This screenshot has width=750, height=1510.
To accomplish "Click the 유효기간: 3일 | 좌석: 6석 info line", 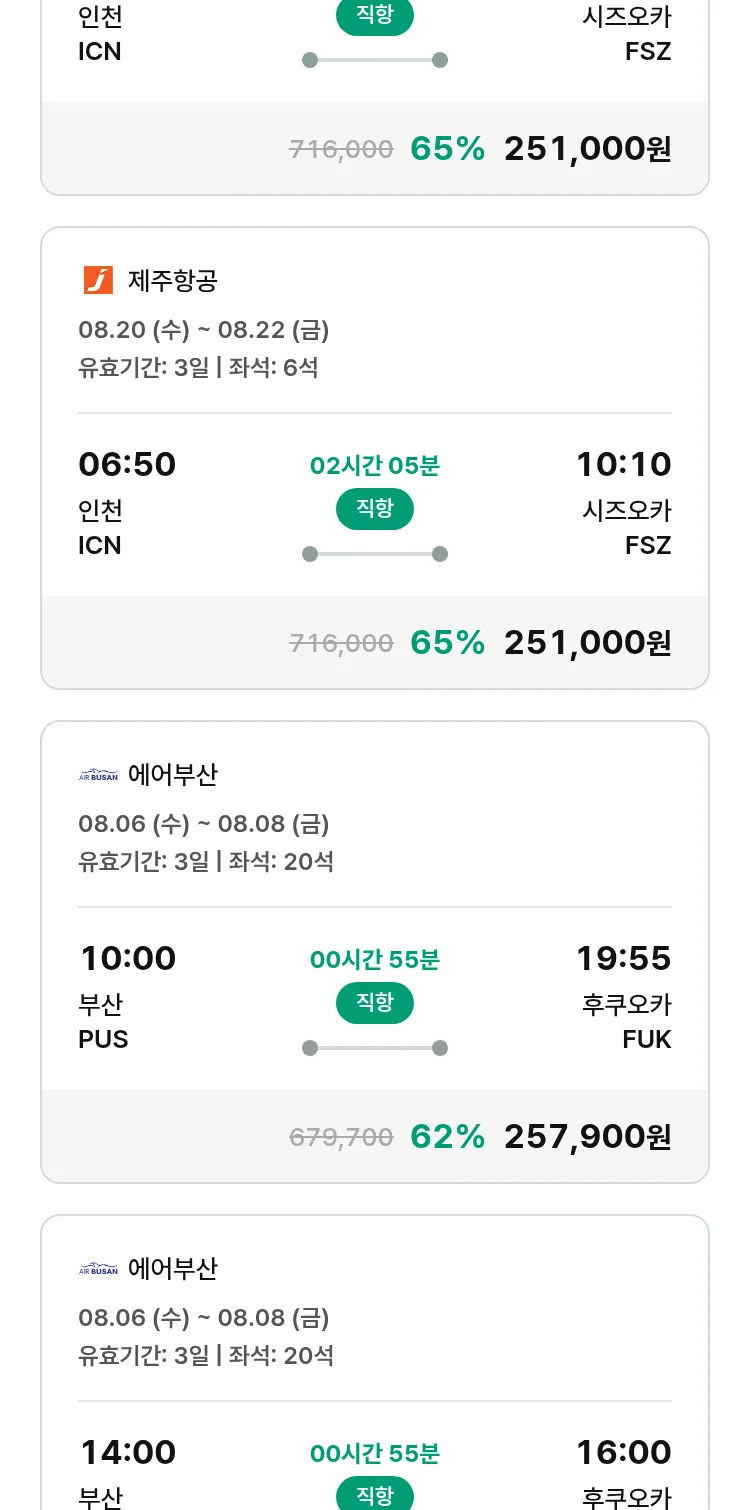I will 198,367.
